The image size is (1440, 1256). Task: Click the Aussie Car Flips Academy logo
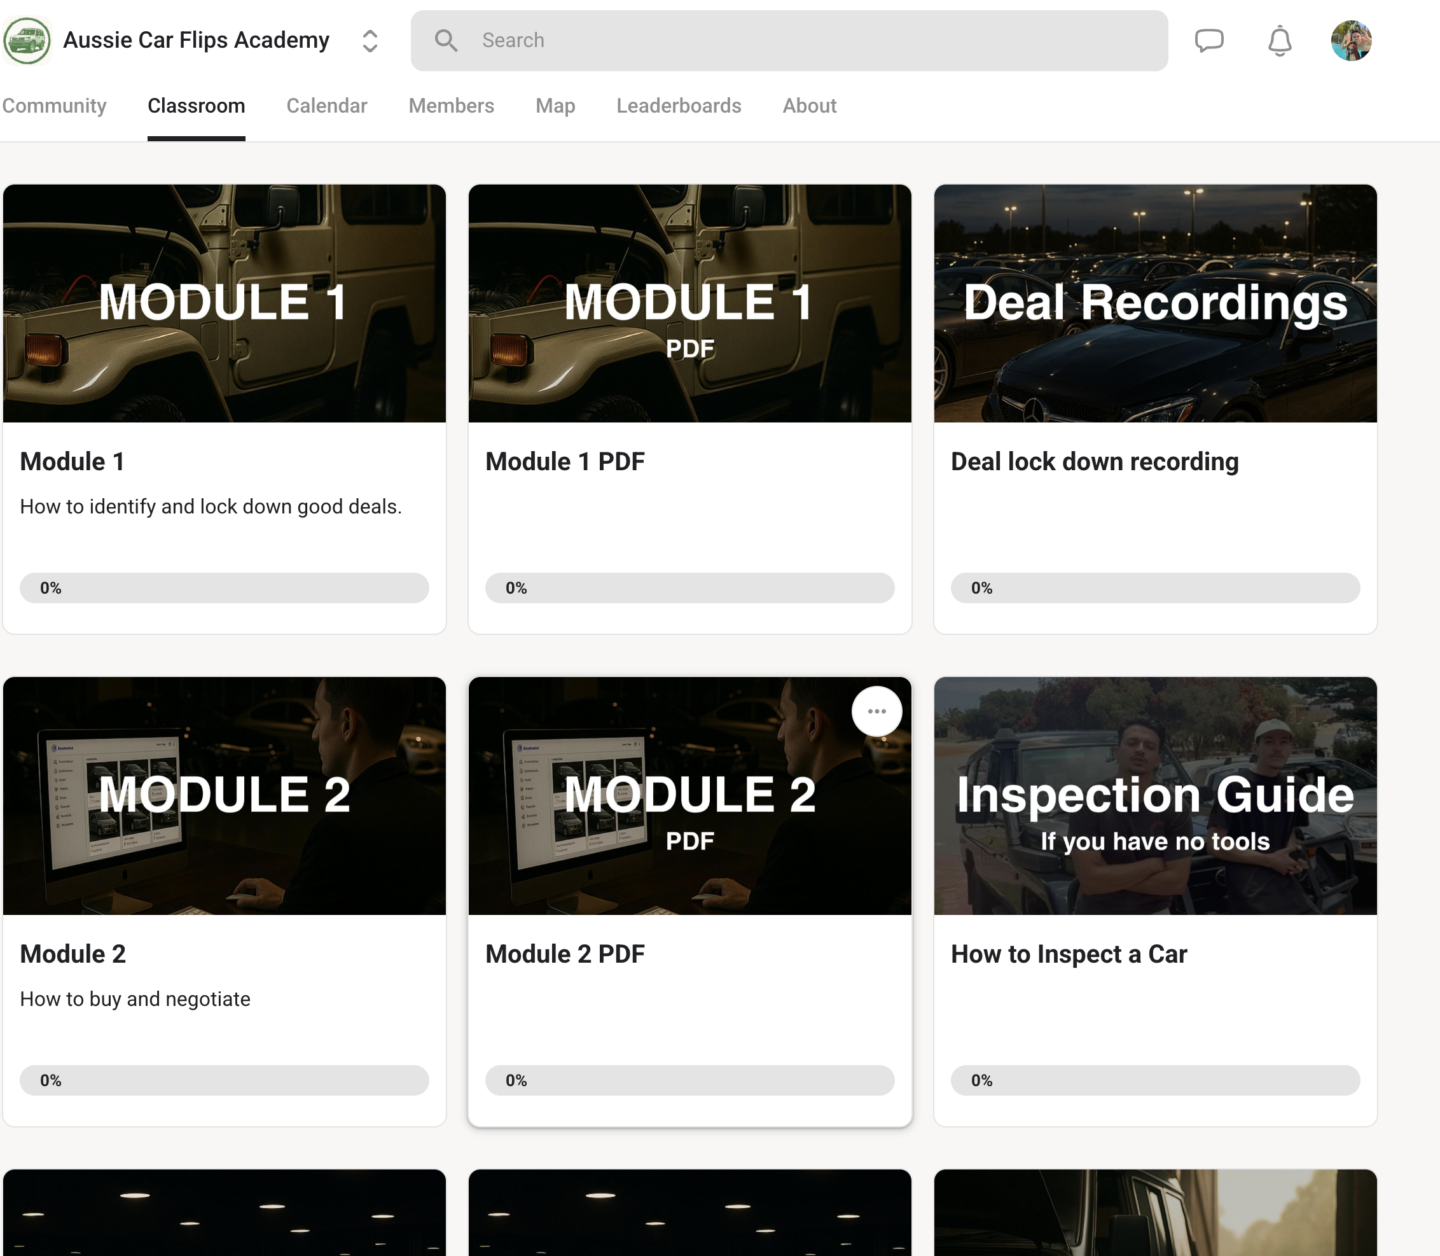click(27, 41)
